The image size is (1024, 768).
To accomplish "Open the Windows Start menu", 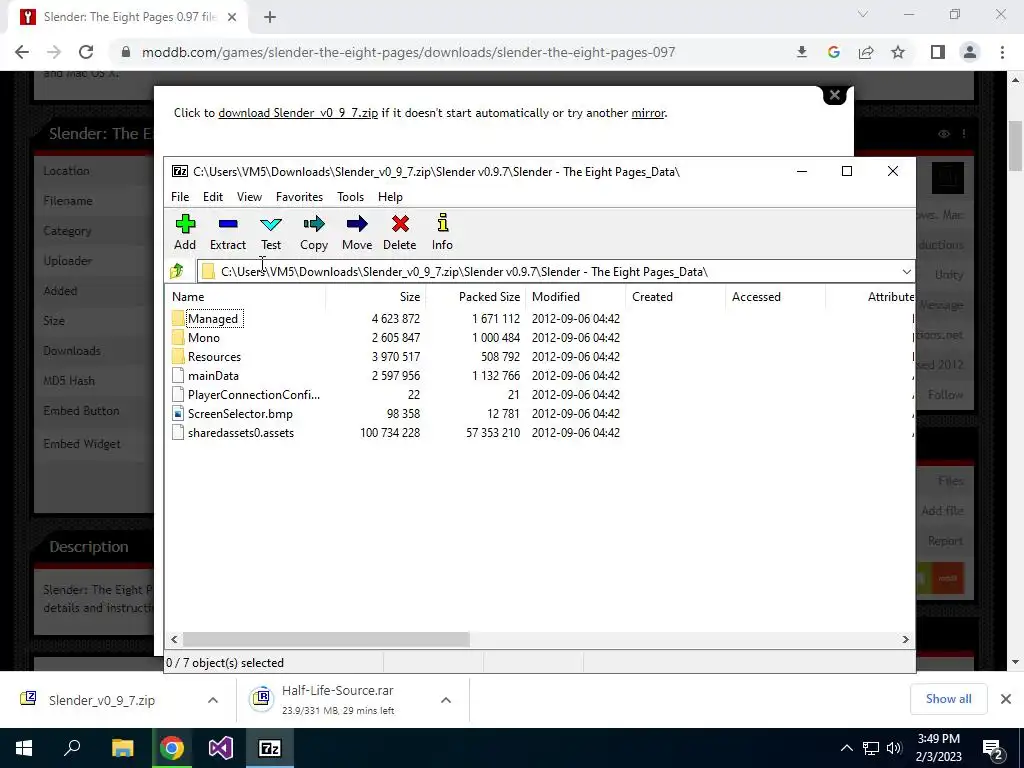I will point(24,748).
